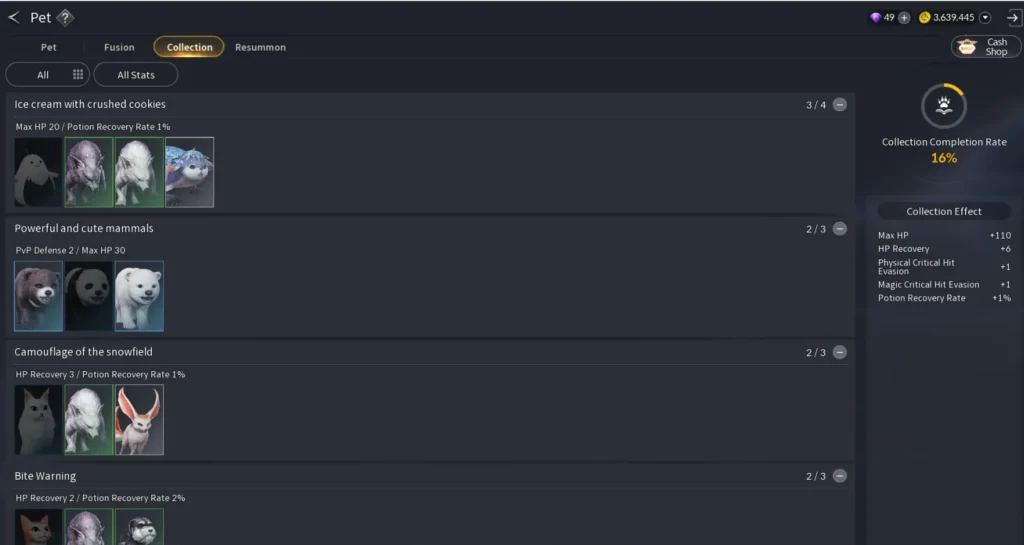
Task: Click the plus icon to add diamonds
Action: 904,18
